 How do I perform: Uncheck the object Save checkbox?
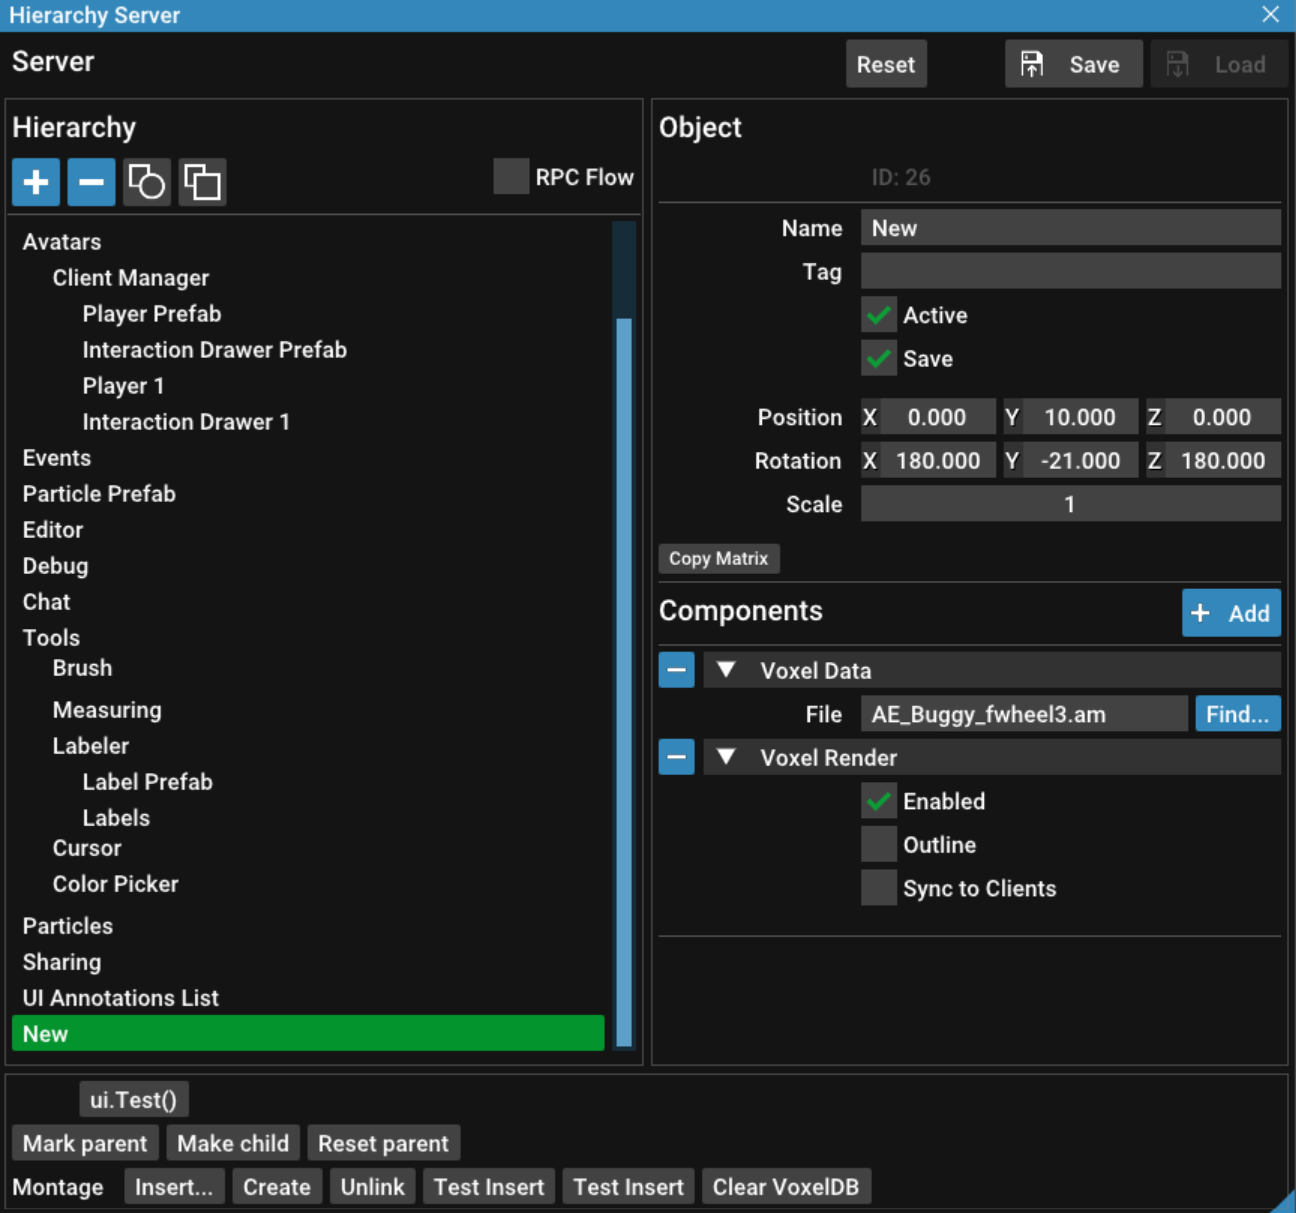pos(879,358)
